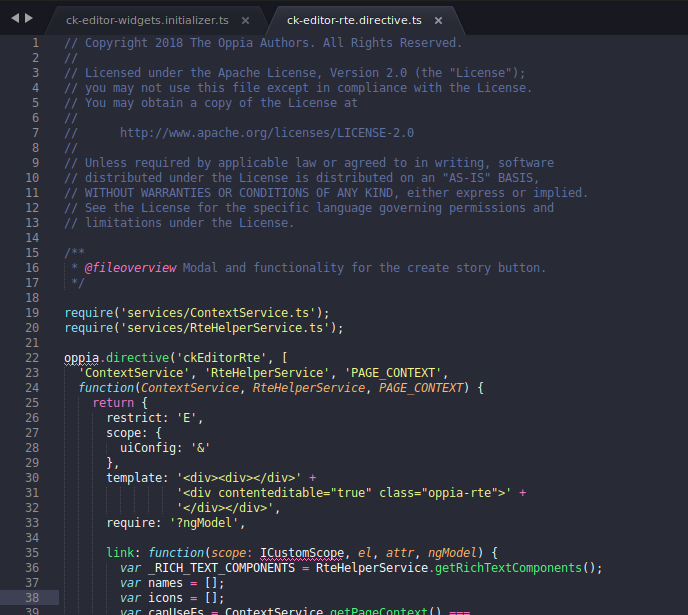Click the restrict property
The width and height of the screenshot is (688, 615).
pos(134,418)
